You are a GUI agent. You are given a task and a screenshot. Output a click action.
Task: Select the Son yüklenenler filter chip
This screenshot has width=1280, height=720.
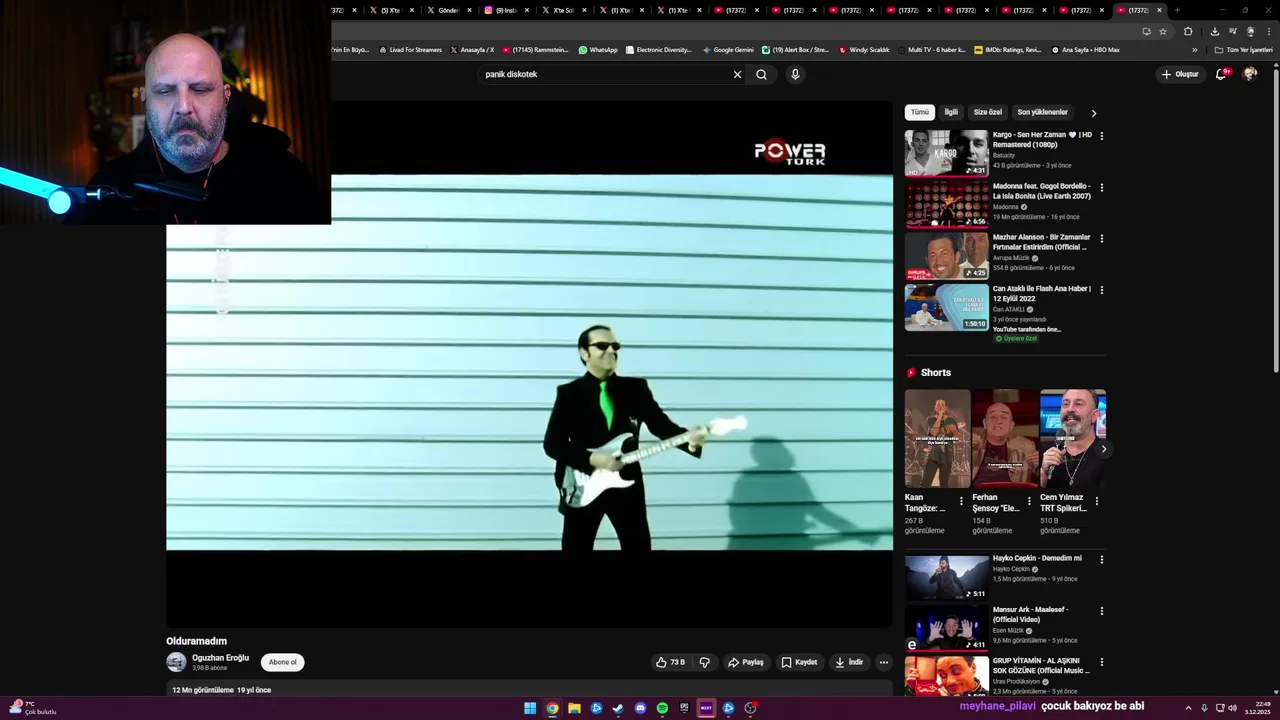1043,112
